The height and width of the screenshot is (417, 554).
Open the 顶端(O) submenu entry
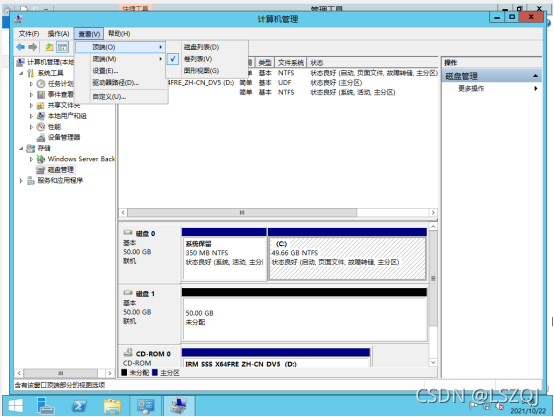(x=121, y=47)
